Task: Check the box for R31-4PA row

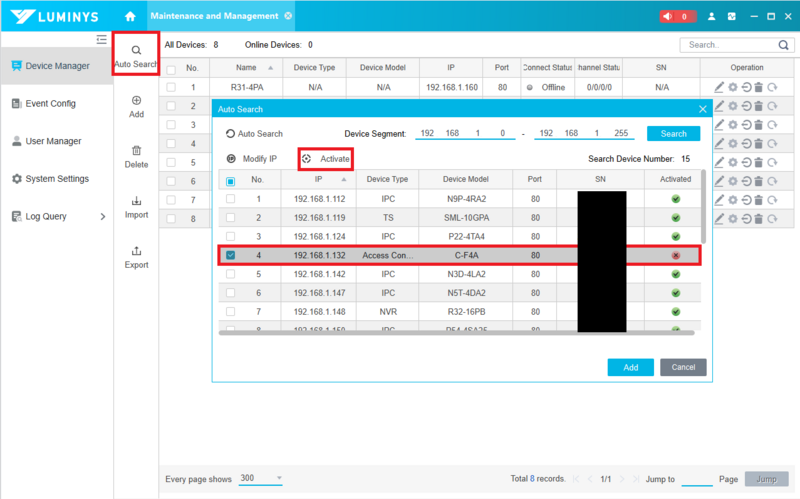Action: click(x=171, y=87)
